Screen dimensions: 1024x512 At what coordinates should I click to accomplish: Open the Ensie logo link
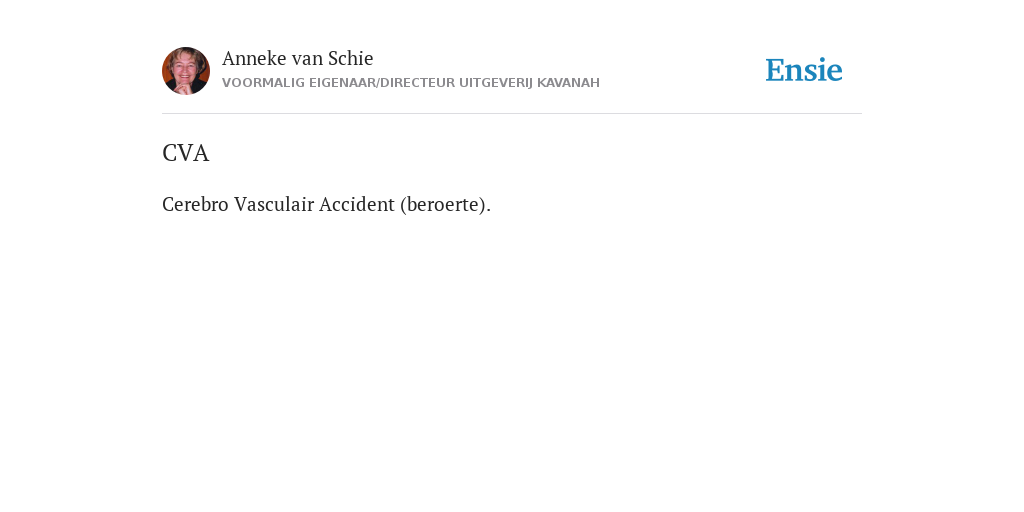click(804, 70)
